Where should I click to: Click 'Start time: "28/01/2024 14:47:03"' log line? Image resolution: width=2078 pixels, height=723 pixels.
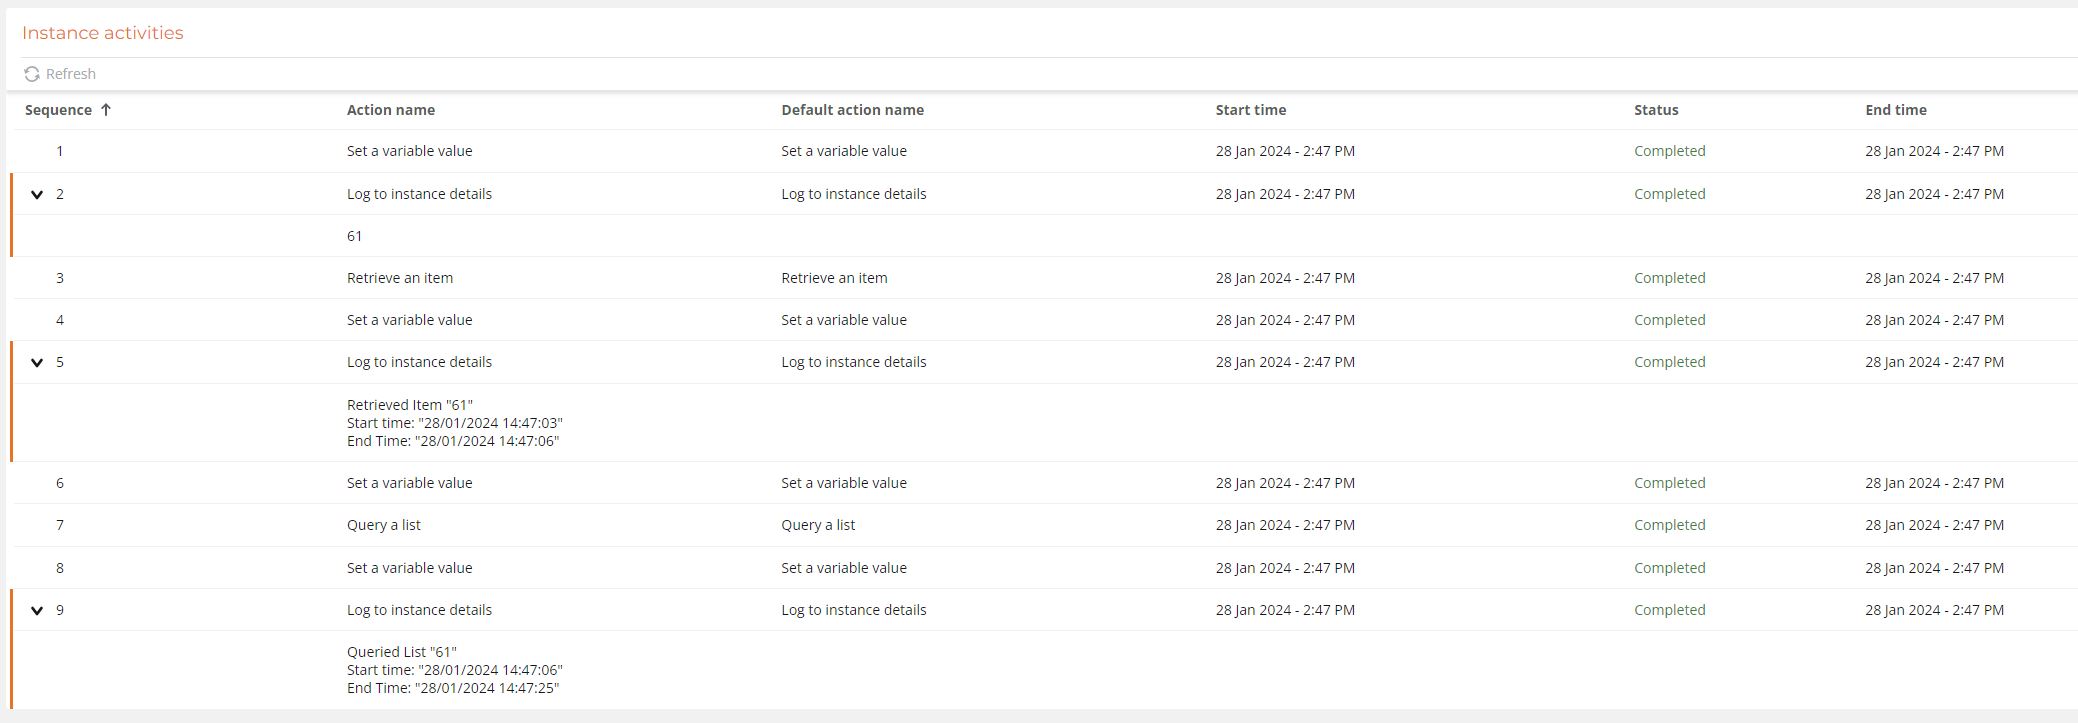tap(455, 423)
